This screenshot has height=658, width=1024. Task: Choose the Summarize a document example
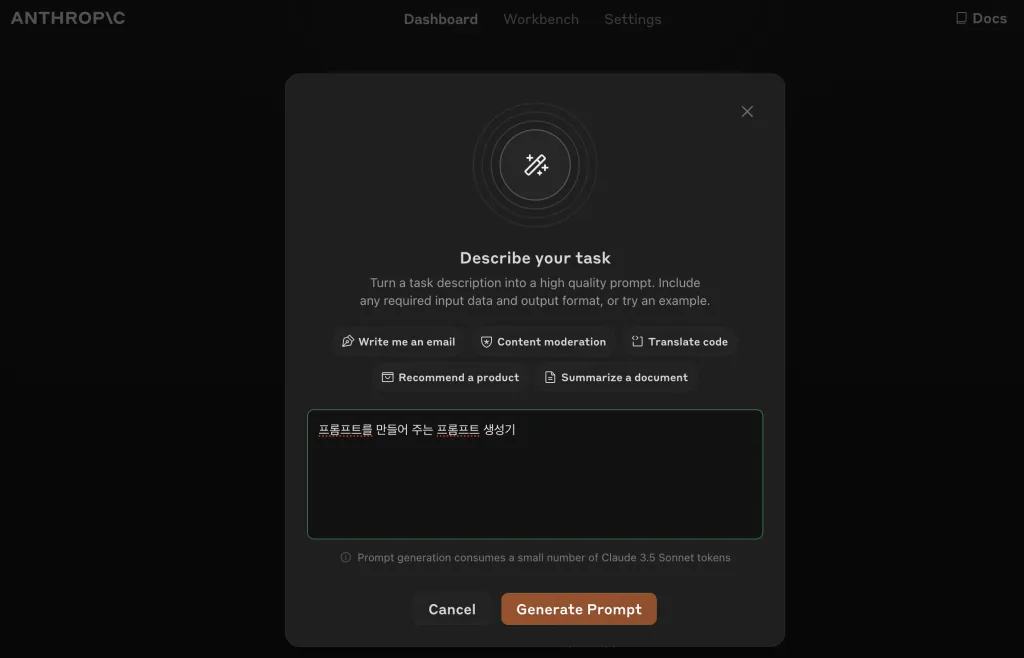[616, 377]
